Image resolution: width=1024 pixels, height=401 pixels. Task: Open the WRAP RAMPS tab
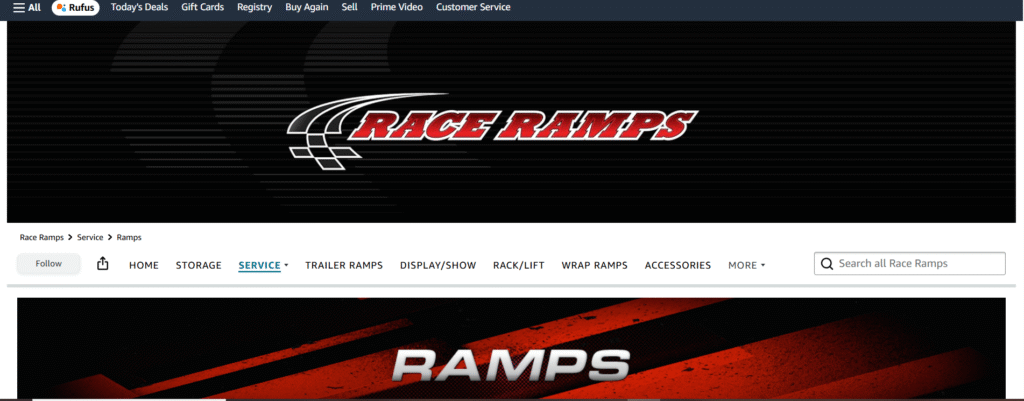(595, 265)
